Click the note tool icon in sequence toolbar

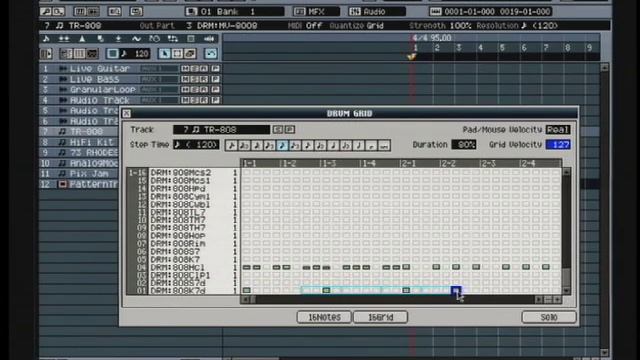[46, 39]
